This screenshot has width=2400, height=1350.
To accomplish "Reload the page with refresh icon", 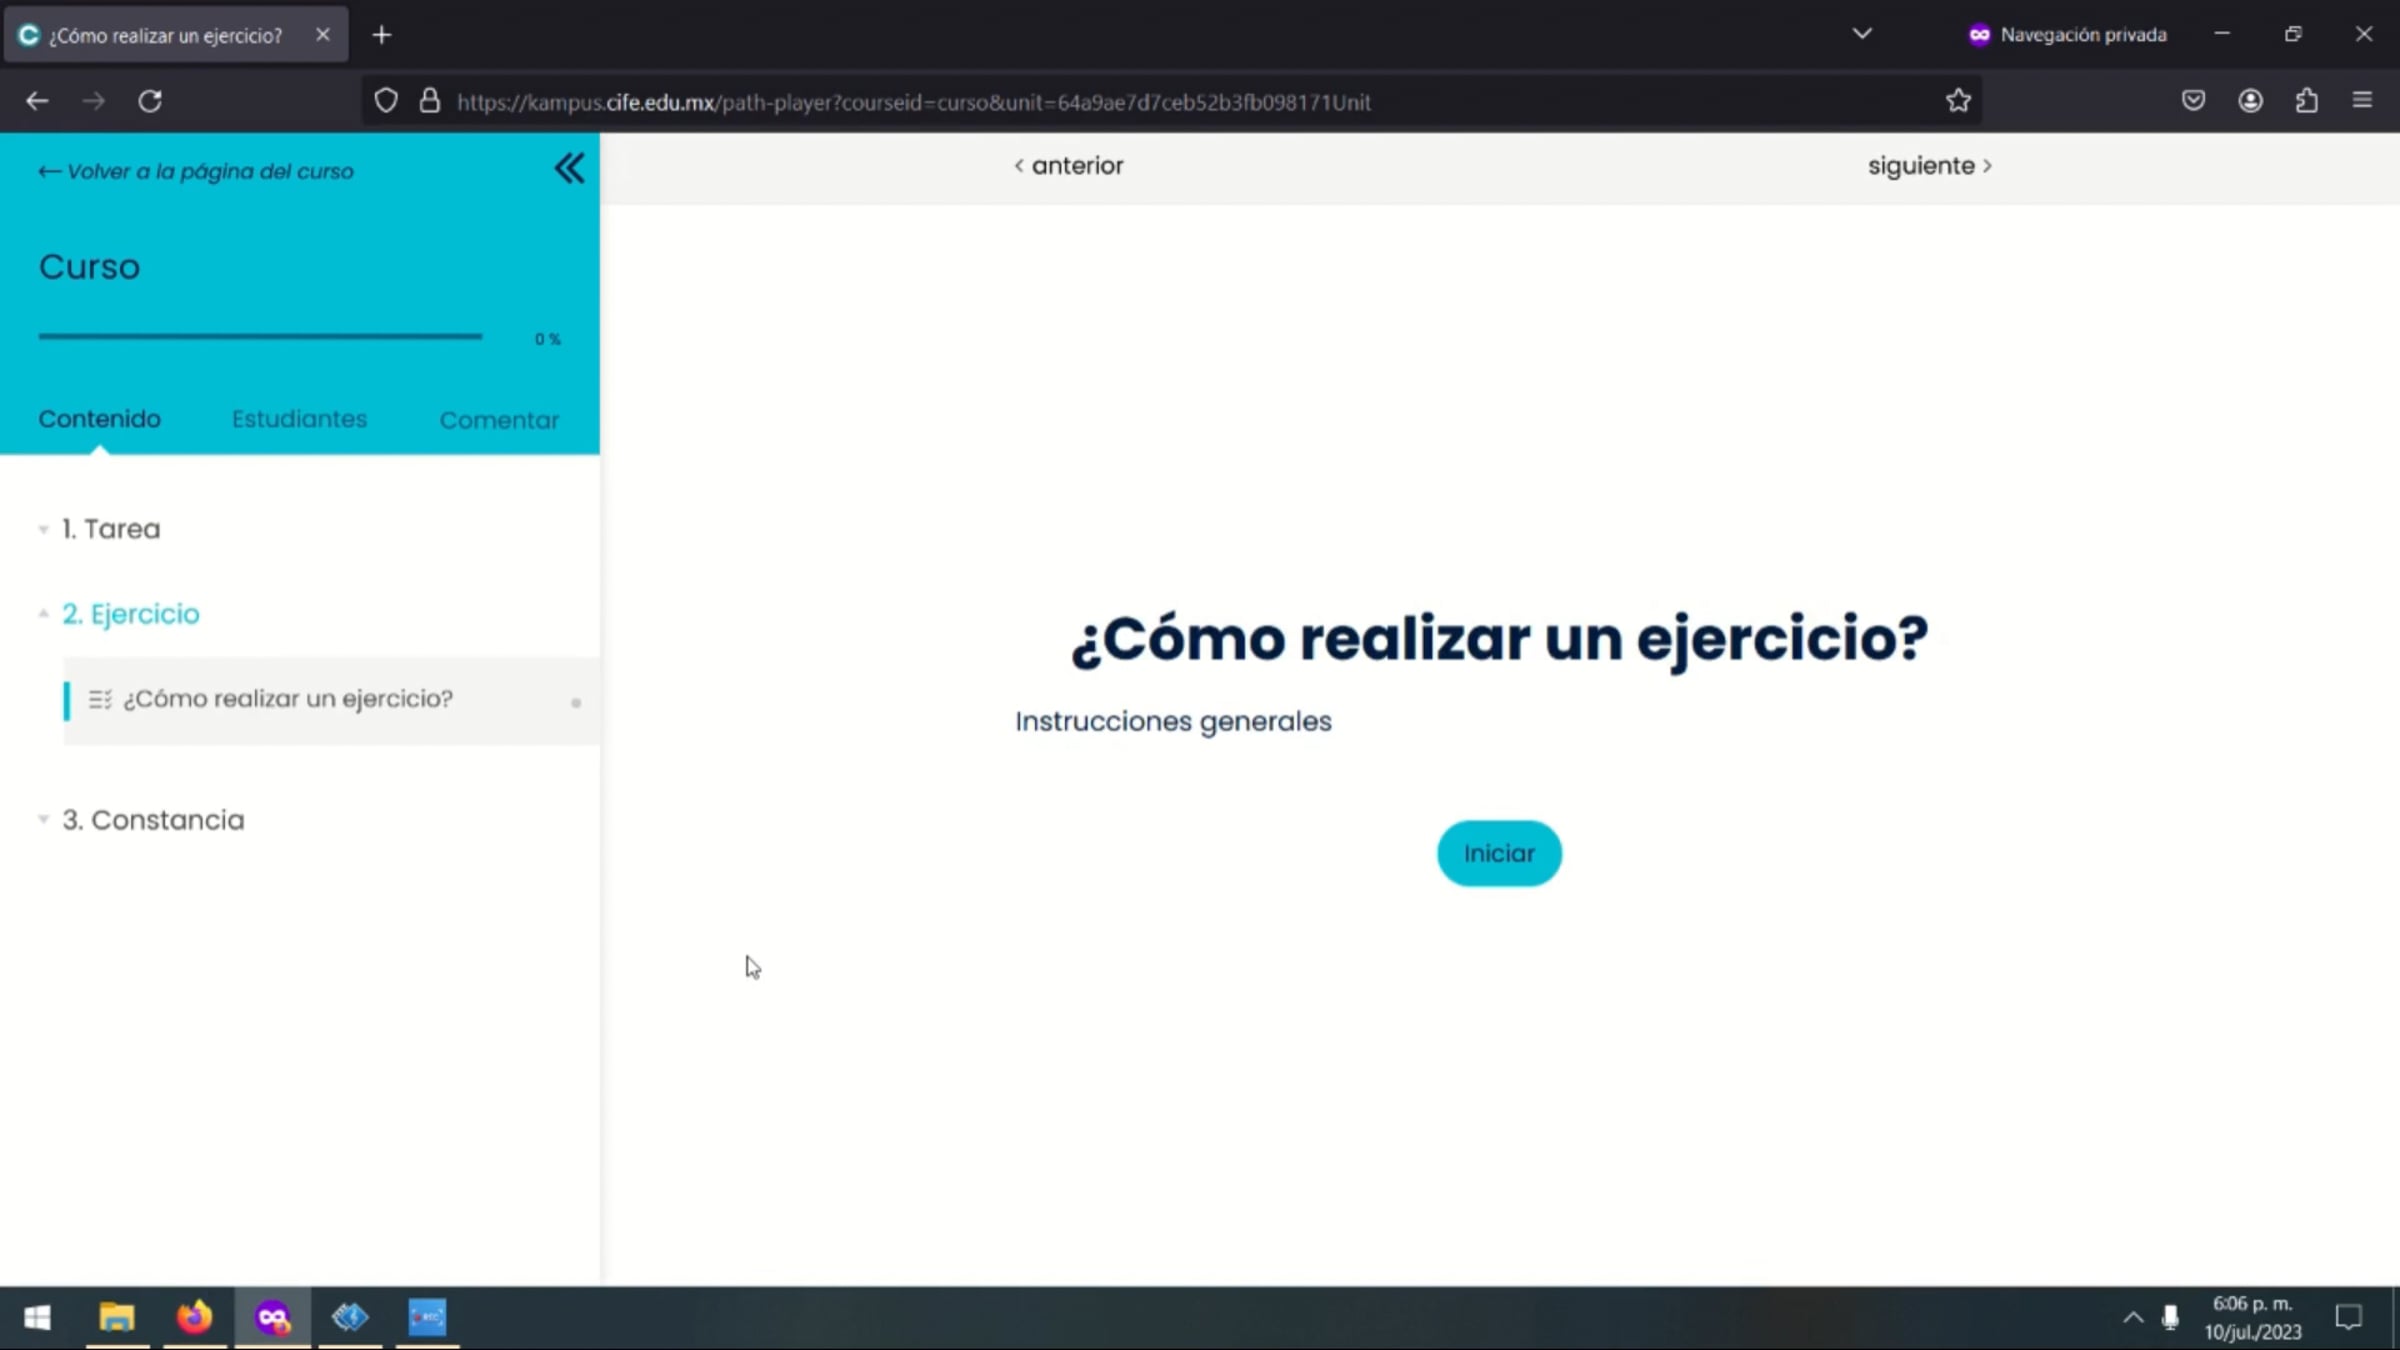I will pyautogui.click(x=150, y=101).
